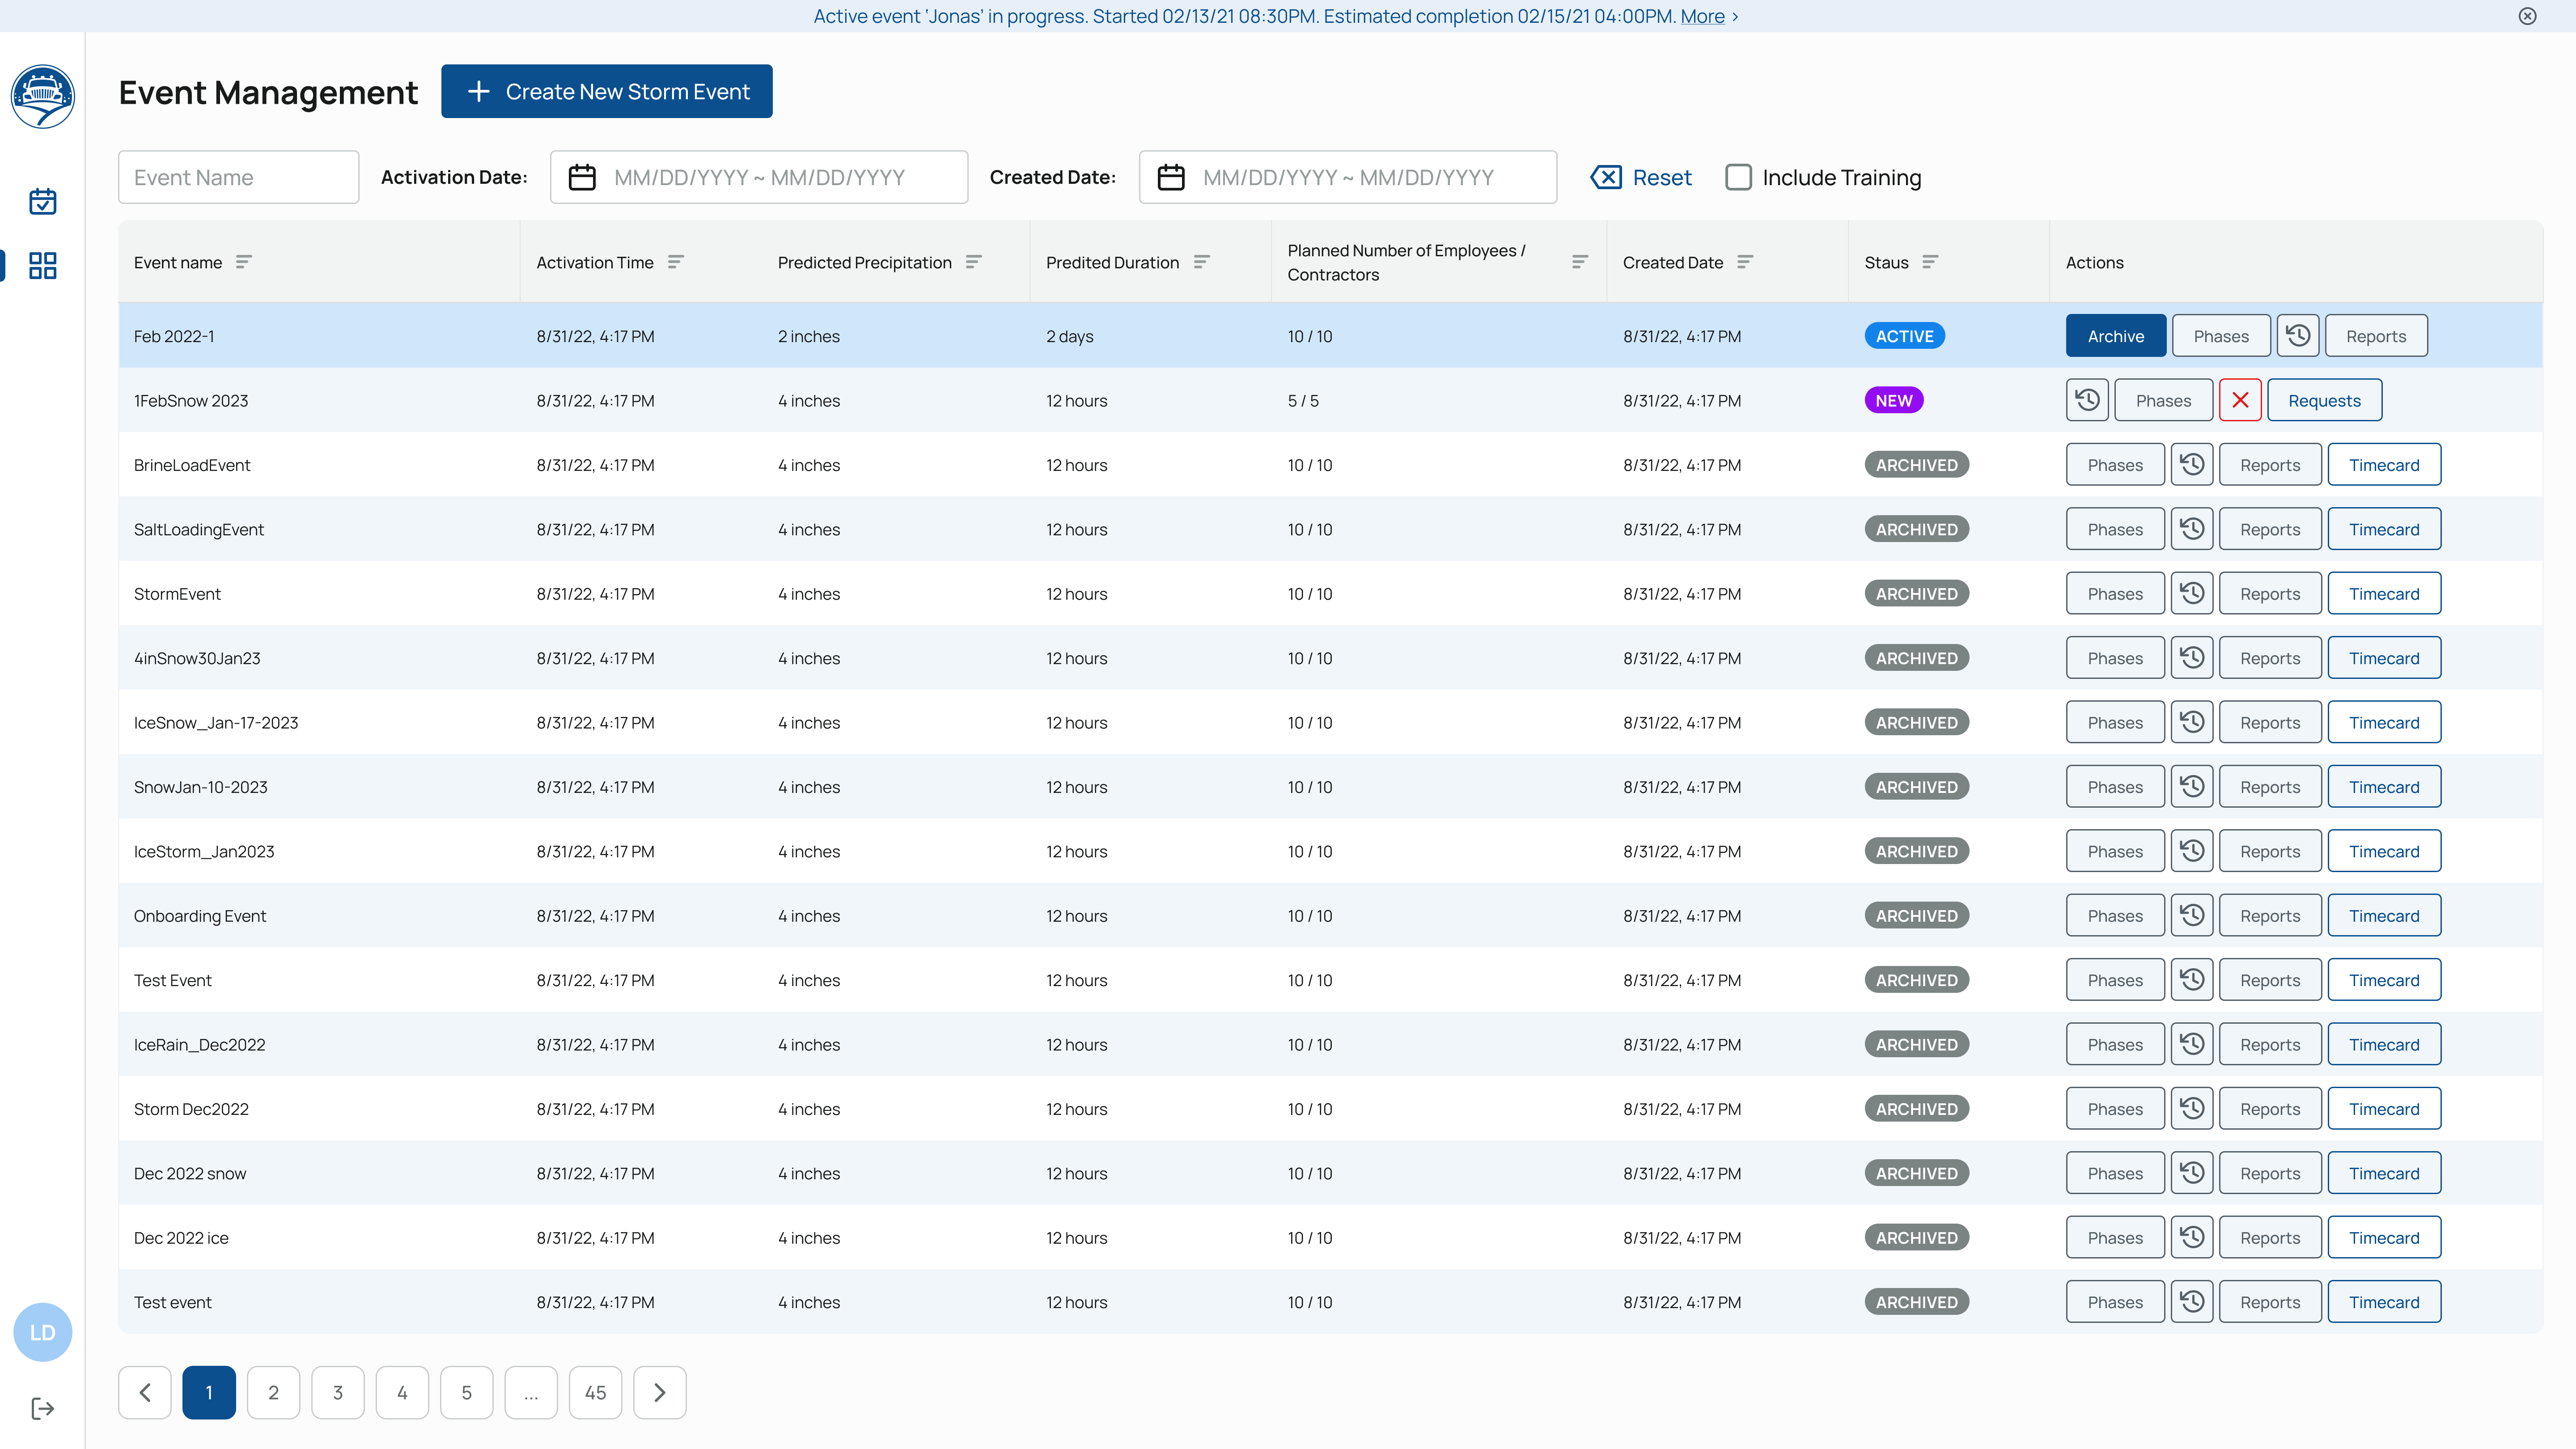
Task: Sort by Staus column
Action: tap(1930, 262)
